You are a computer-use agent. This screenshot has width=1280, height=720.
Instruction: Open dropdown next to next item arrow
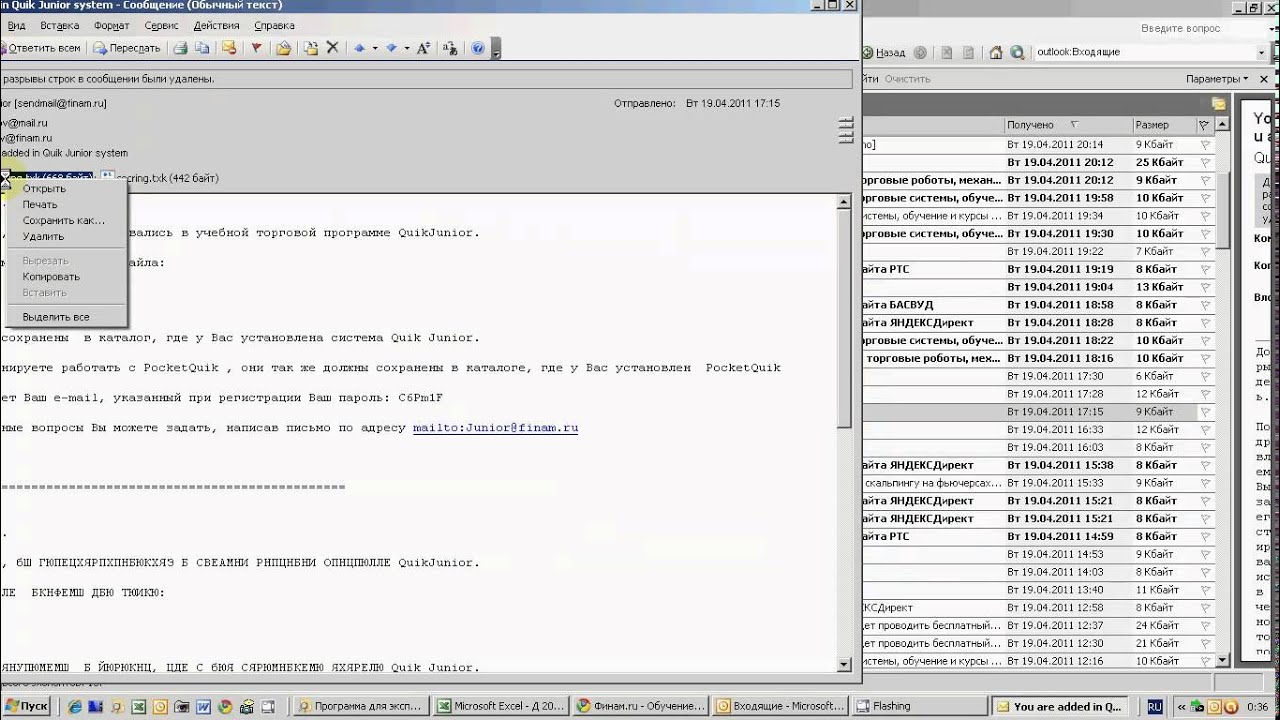(407, 48)
